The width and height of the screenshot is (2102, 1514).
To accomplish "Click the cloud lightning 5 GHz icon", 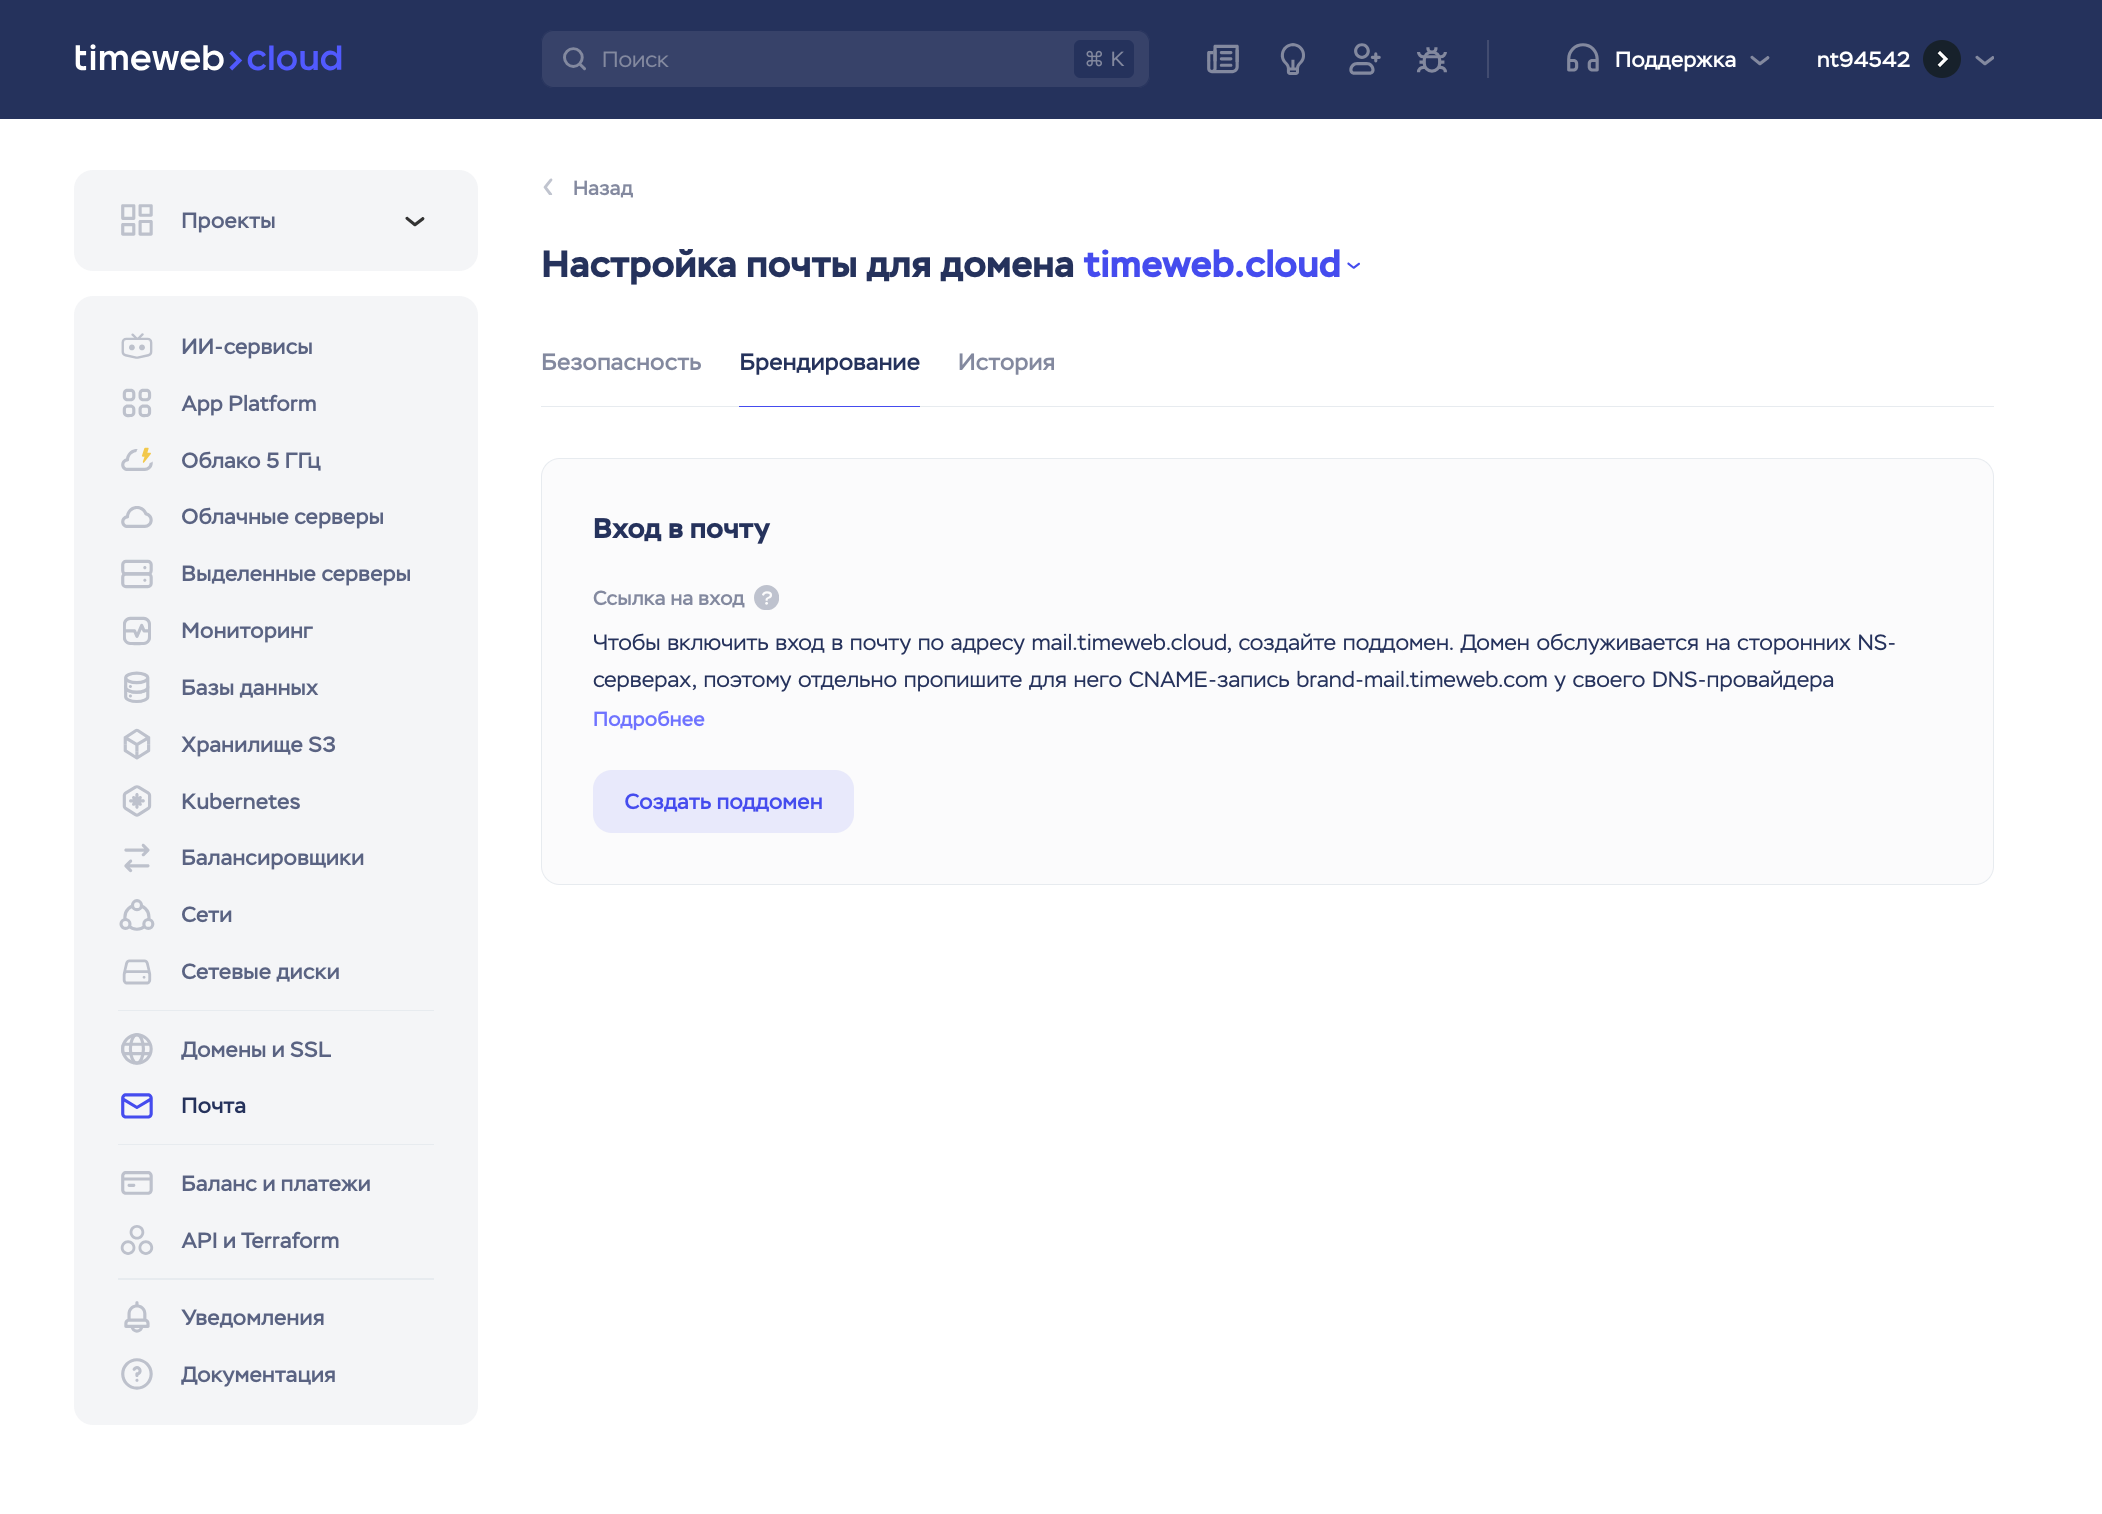I will tap(137, 460).
